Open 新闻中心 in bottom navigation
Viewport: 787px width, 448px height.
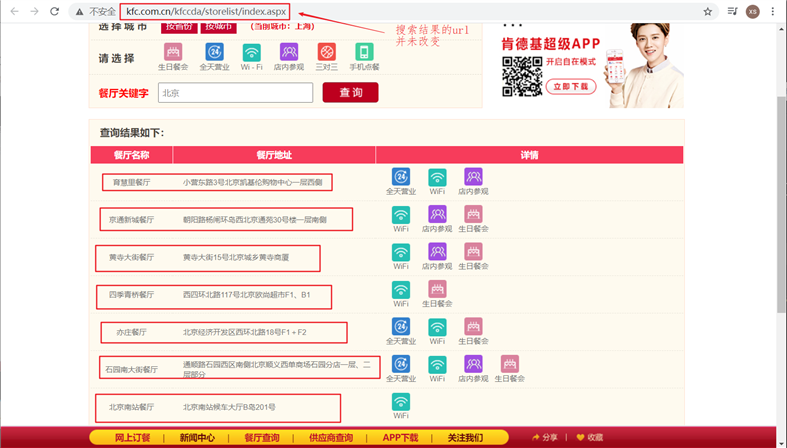197,437
